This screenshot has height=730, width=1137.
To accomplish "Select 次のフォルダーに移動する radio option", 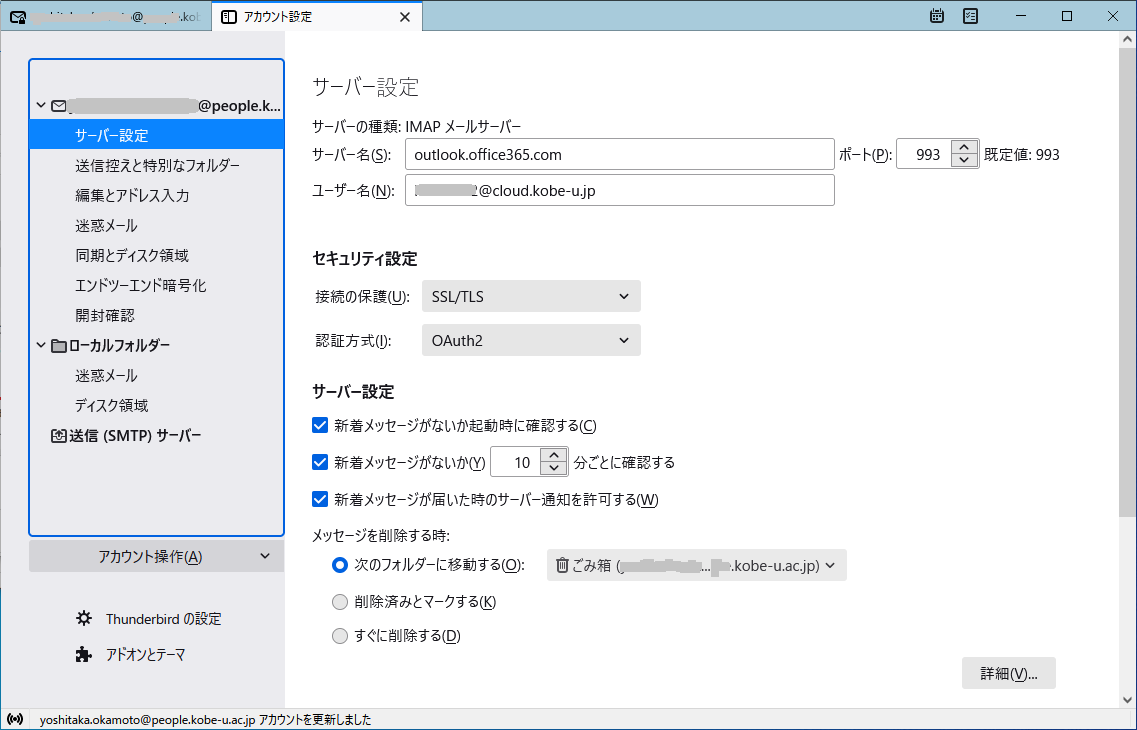I will 340,565.
